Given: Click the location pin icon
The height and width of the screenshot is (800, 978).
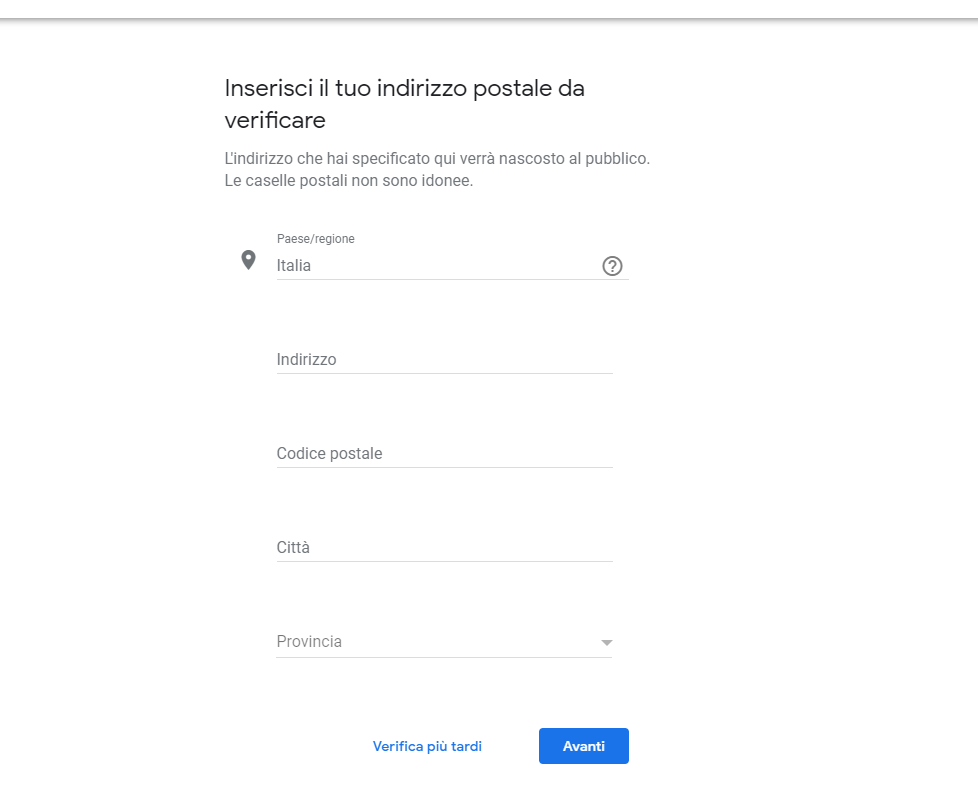Looking at the screenshot, I should (249, 260).
